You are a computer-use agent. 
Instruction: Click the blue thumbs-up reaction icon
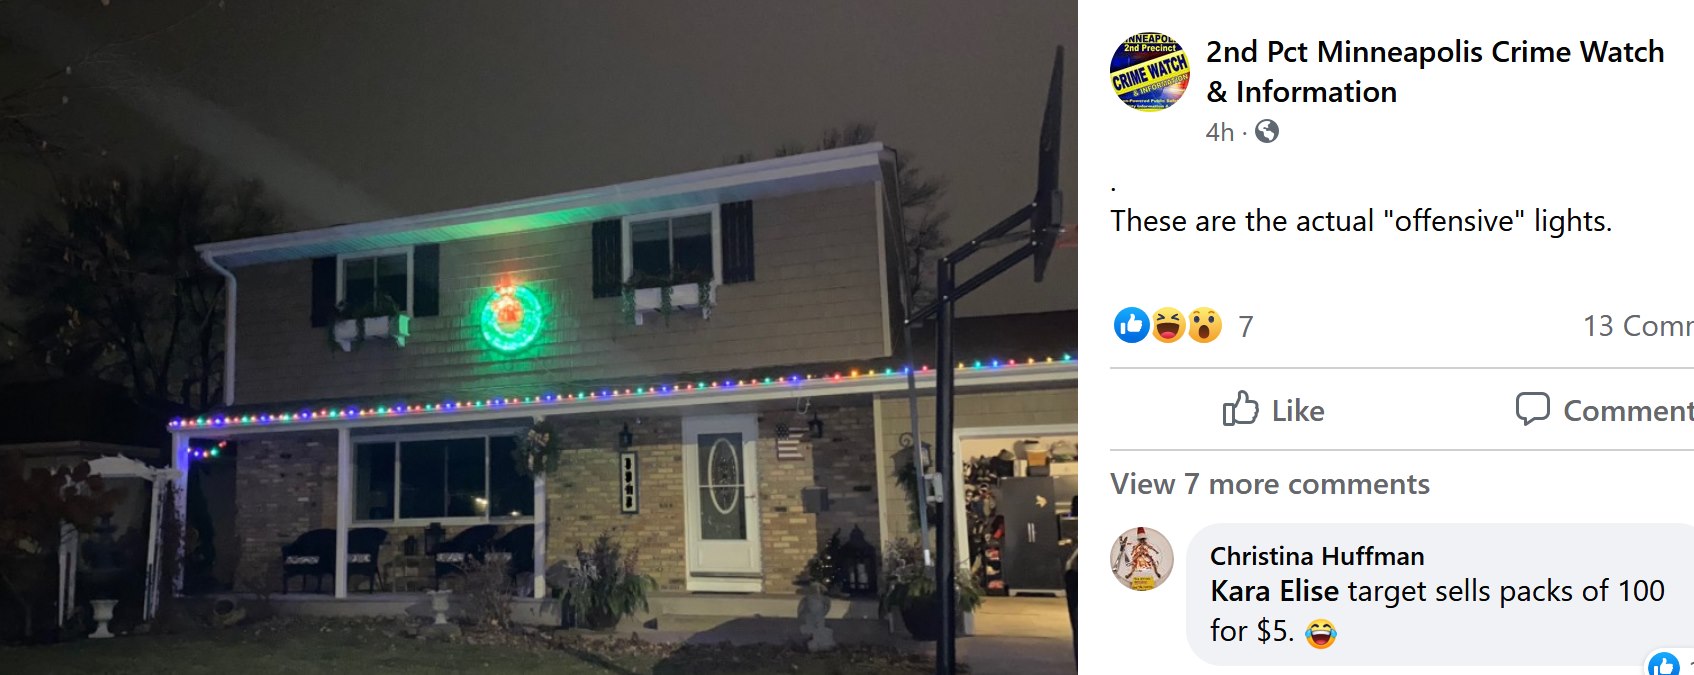click(1132, 325)
